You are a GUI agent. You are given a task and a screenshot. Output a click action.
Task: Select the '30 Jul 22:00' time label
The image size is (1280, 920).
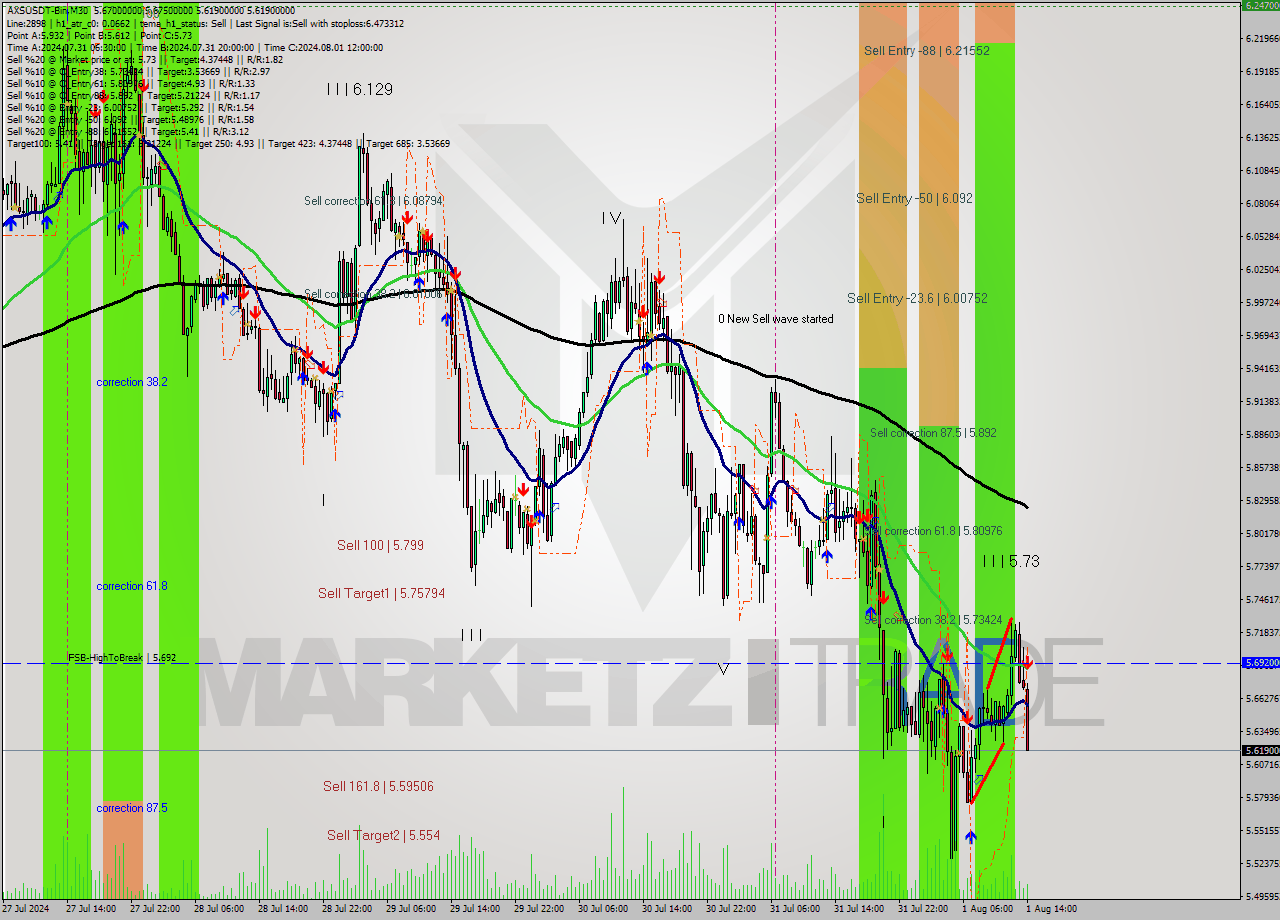click(730, 909)
